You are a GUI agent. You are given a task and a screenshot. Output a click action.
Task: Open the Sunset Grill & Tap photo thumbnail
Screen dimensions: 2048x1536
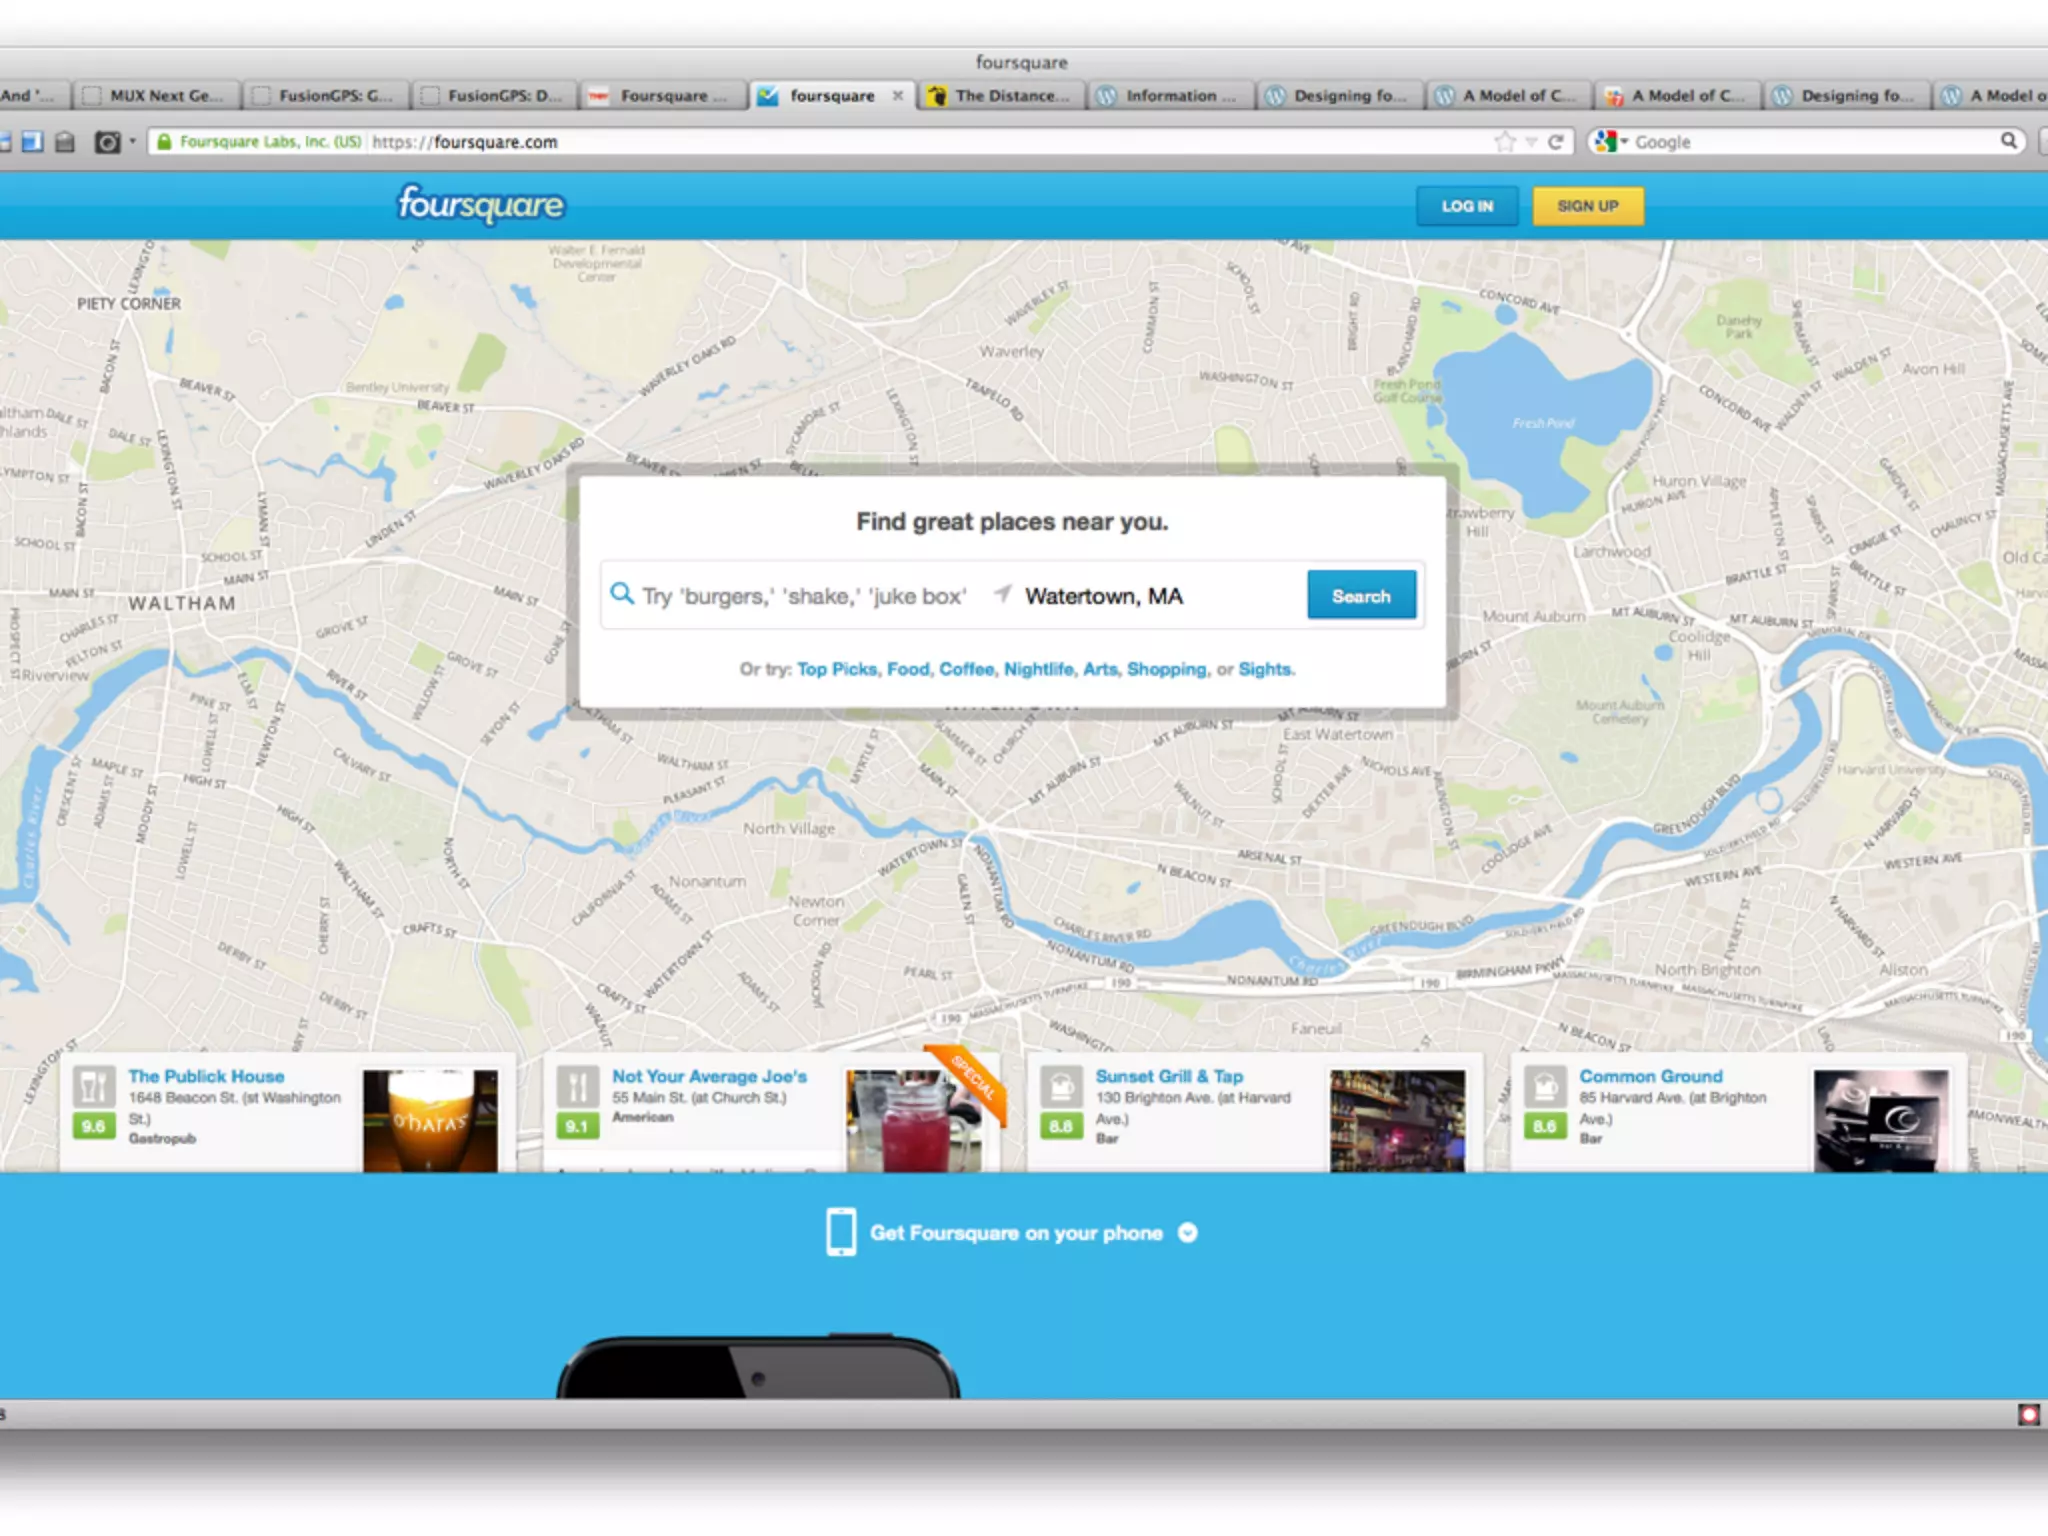pos(1397,1120)
